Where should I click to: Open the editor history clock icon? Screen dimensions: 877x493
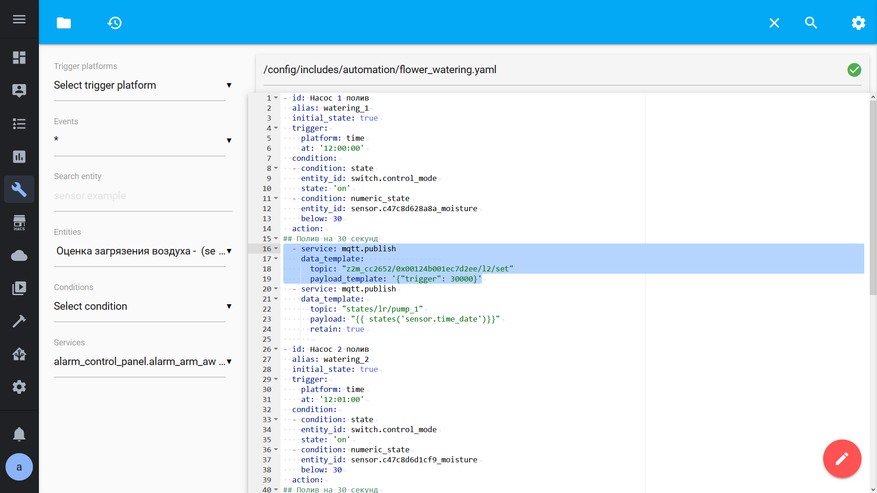click(x=115, y=23)
